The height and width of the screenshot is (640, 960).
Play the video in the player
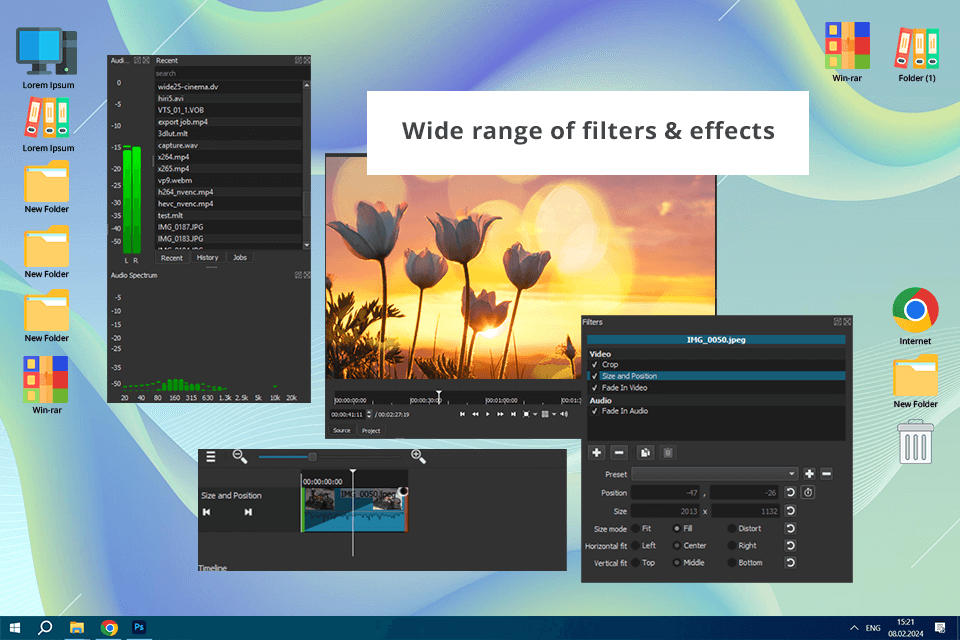(x=488, y=415)
